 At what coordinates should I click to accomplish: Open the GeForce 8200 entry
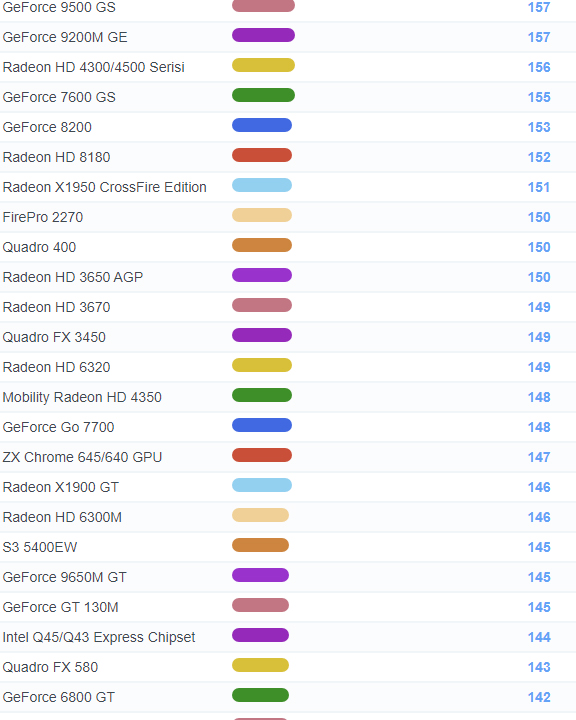pos(47,127)
